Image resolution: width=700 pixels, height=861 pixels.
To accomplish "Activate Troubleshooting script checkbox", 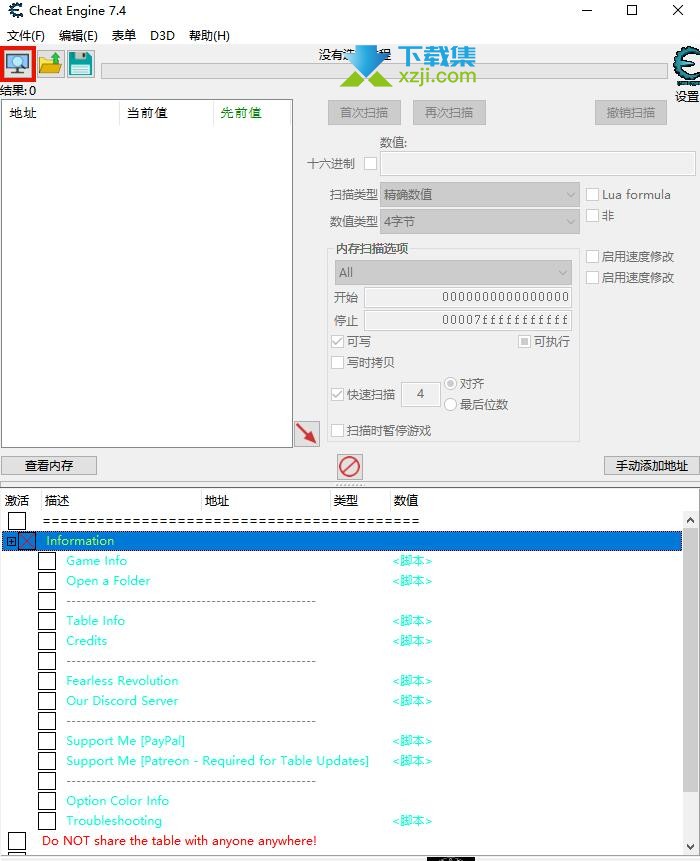I will point(47,821).
